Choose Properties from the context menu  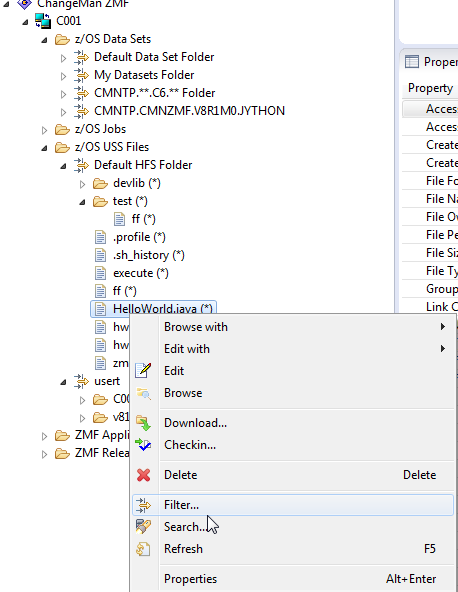pos(293,579)
